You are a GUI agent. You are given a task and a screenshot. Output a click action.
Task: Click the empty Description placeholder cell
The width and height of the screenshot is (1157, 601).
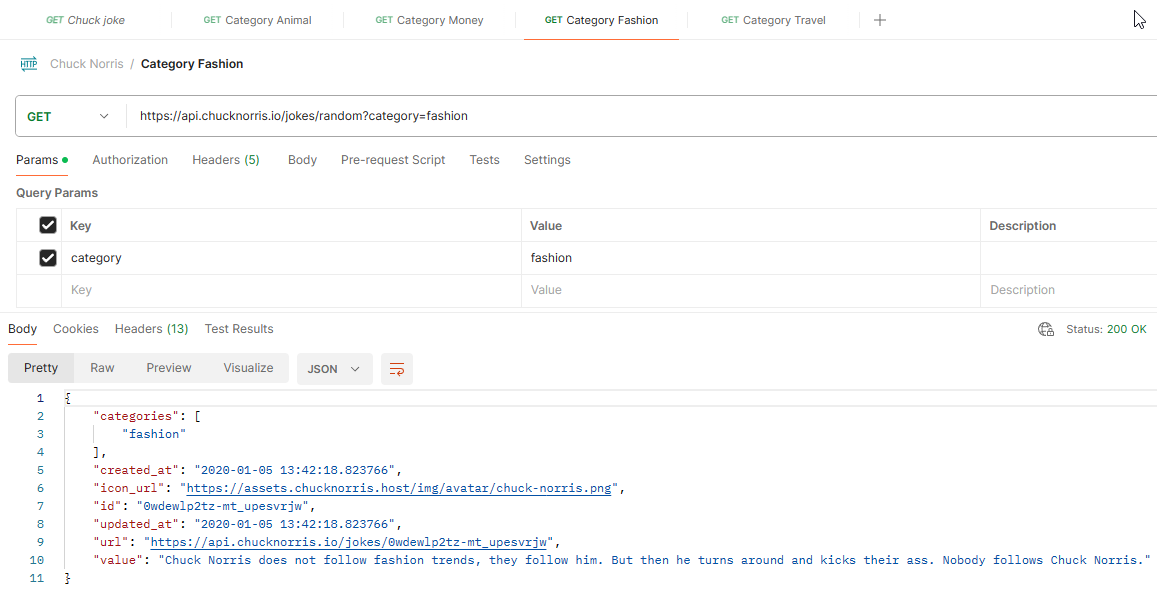[1068, 290]
